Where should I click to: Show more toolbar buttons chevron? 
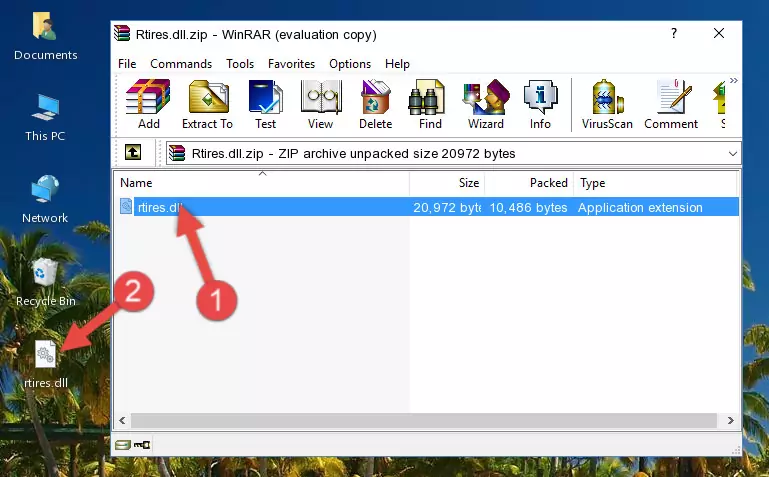point(733,81)
